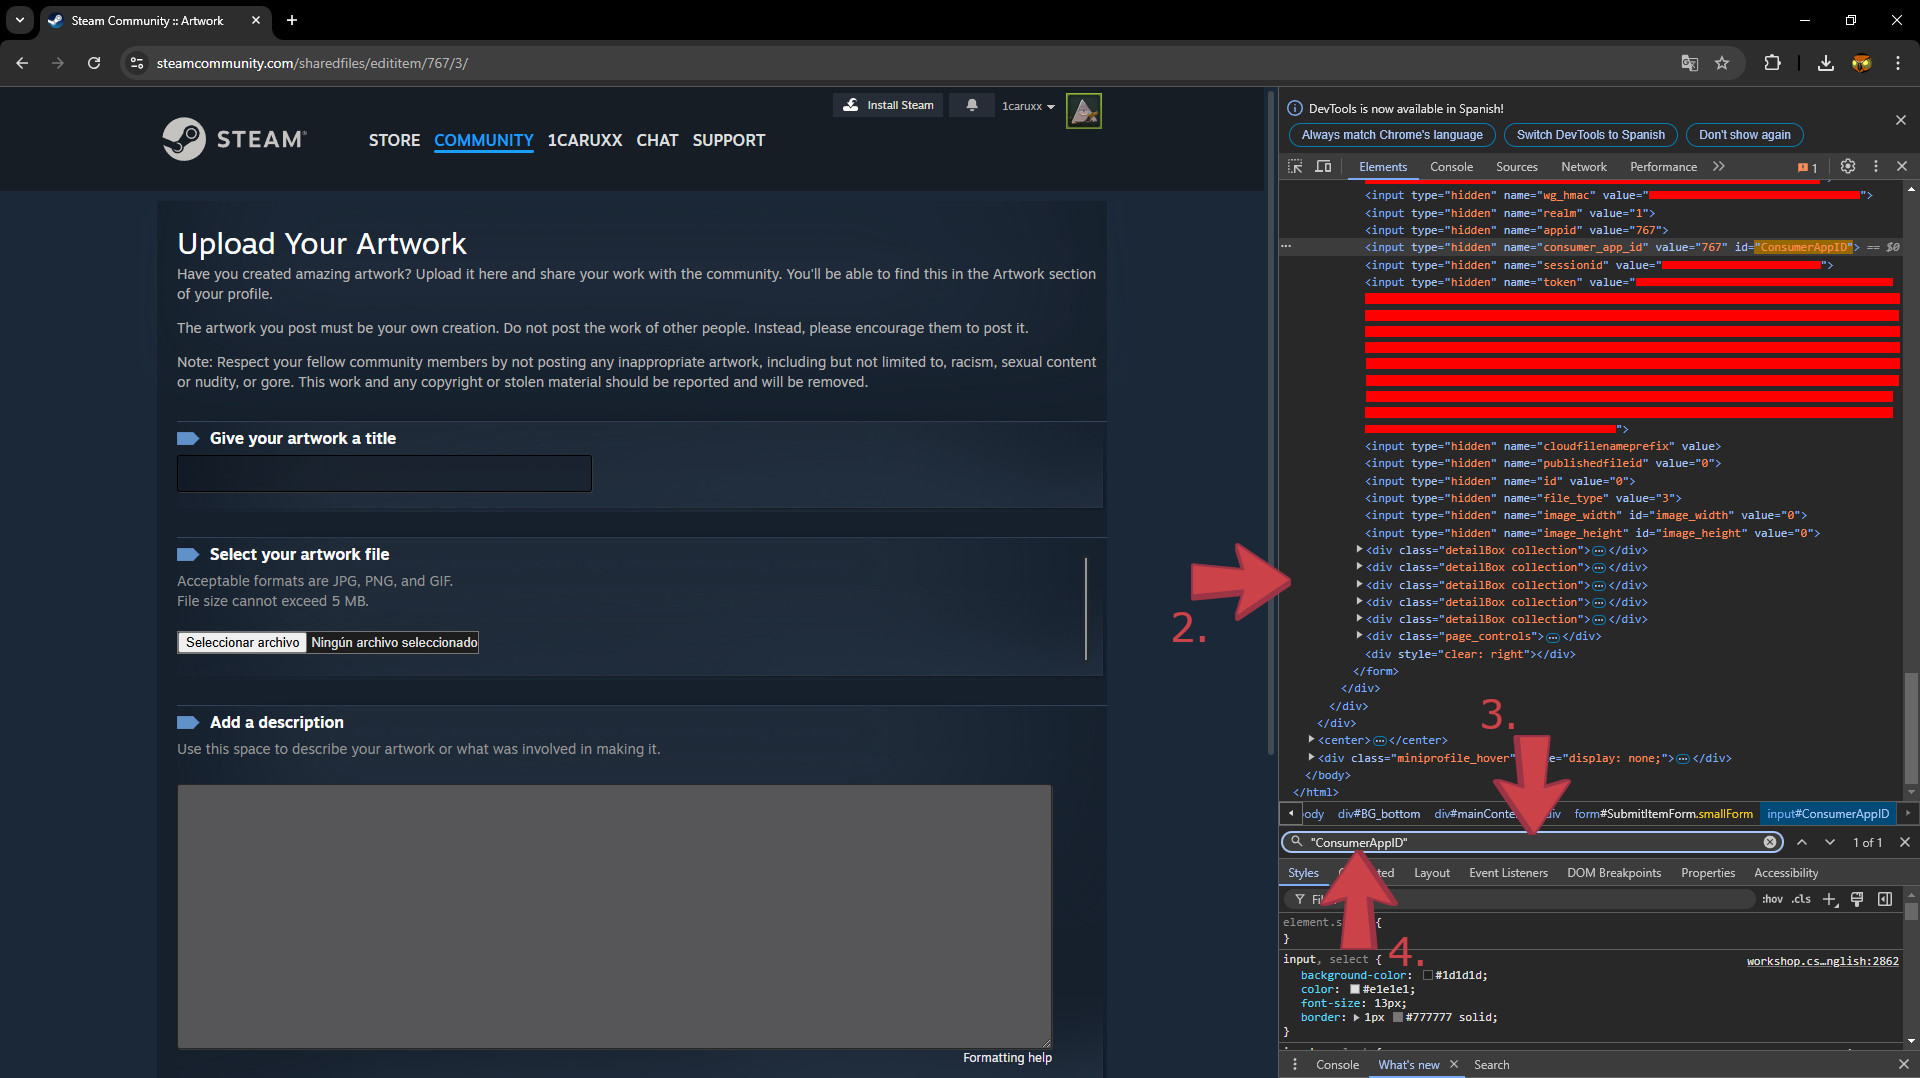Toggle computed styles sidebar icon

point(1885,899)
